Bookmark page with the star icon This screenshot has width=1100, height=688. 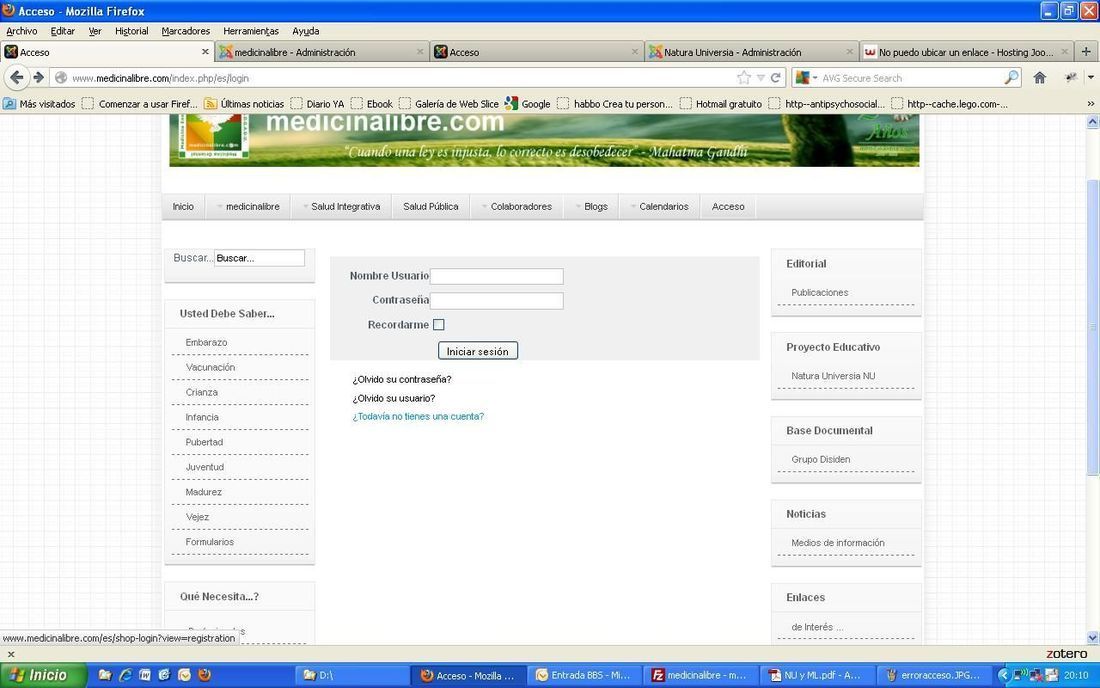[744, 78]
